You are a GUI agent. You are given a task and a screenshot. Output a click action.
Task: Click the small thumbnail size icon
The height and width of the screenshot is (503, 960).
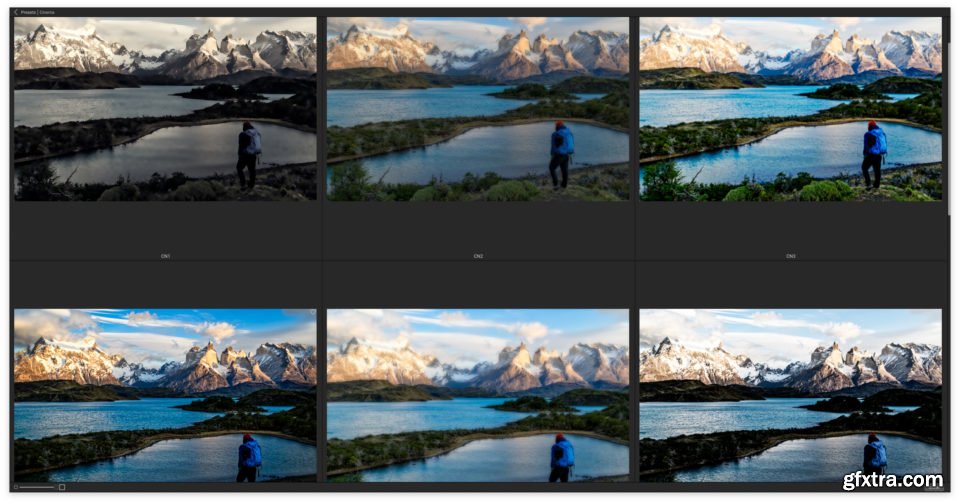tap(16, 487)
